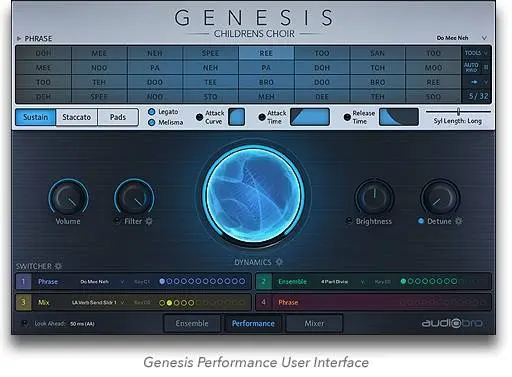Viewport: 512px width, 377px height.
Task: Switch to the Pads articulation tab
Action: click(x=118, y=117)
